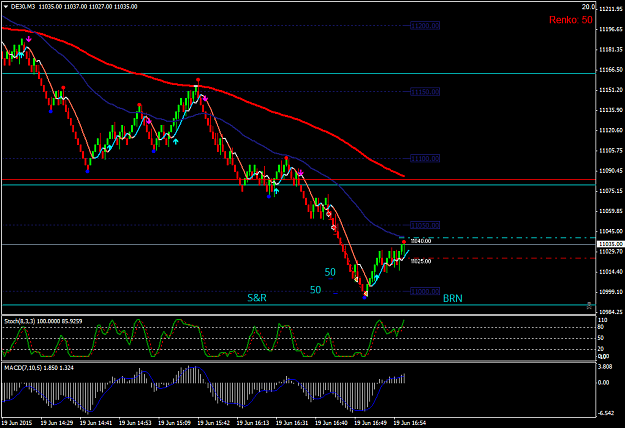Click 11196.65 on the price scale
Image resolution: width=625 pixels, height=428 pixels.
point(611,29)
